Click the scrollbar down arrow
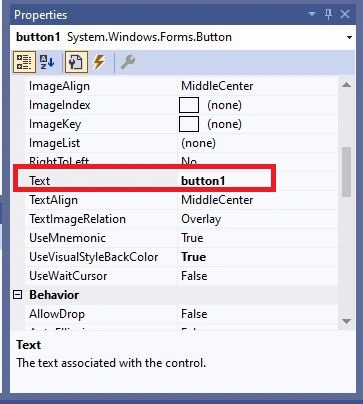 pyautogui.click(x=347, y=321)
